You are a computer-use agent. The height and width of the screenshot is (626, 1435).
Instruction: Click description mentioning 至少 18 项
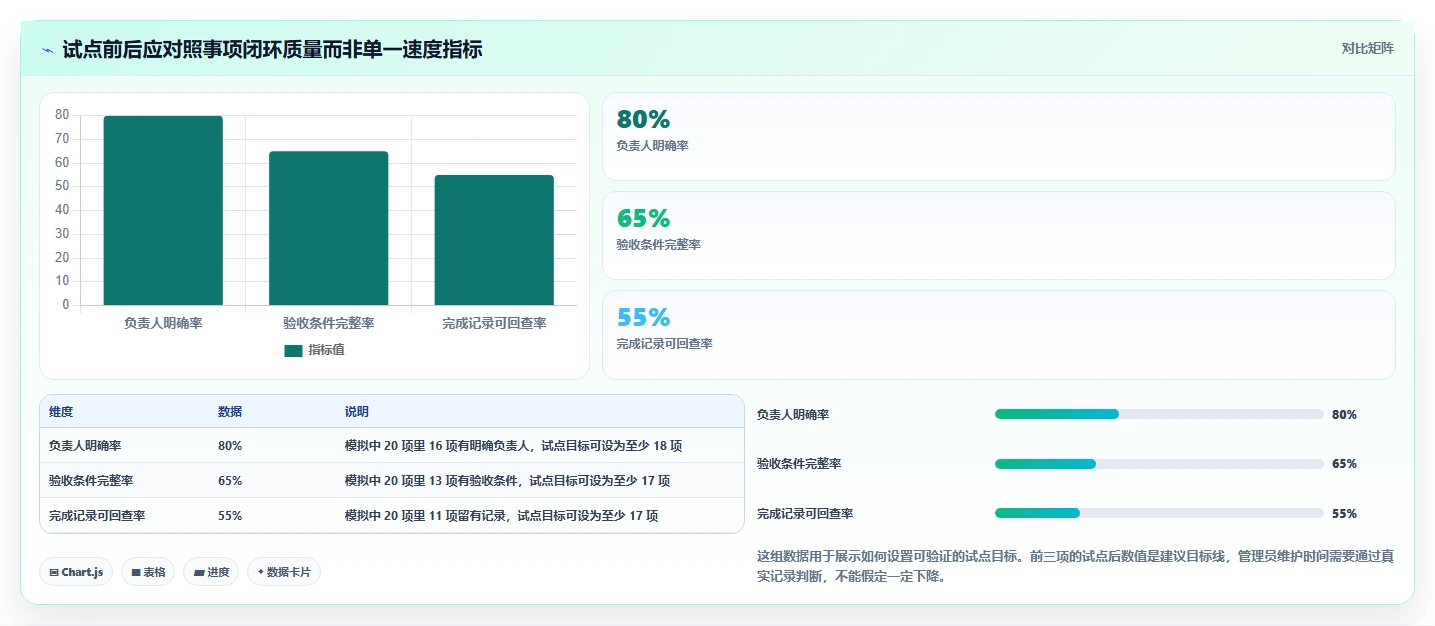513,446
